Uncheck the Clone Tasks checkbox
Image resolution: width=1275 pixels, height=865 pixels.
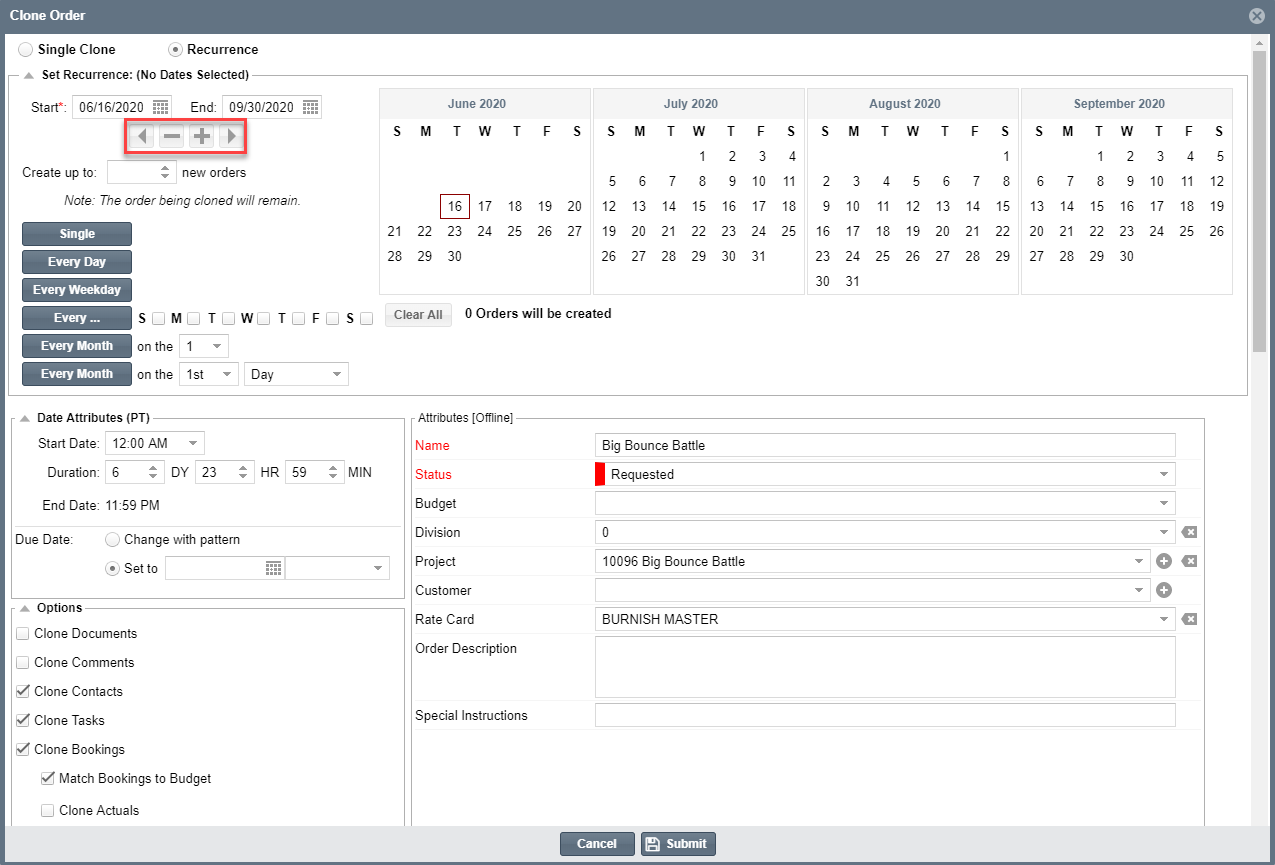(x=22, y=721)
